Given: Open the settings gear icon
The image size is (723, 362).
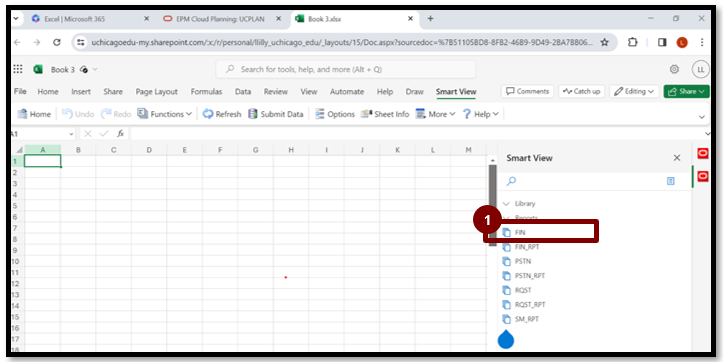Looking at the screenshot, I should 674,69.
